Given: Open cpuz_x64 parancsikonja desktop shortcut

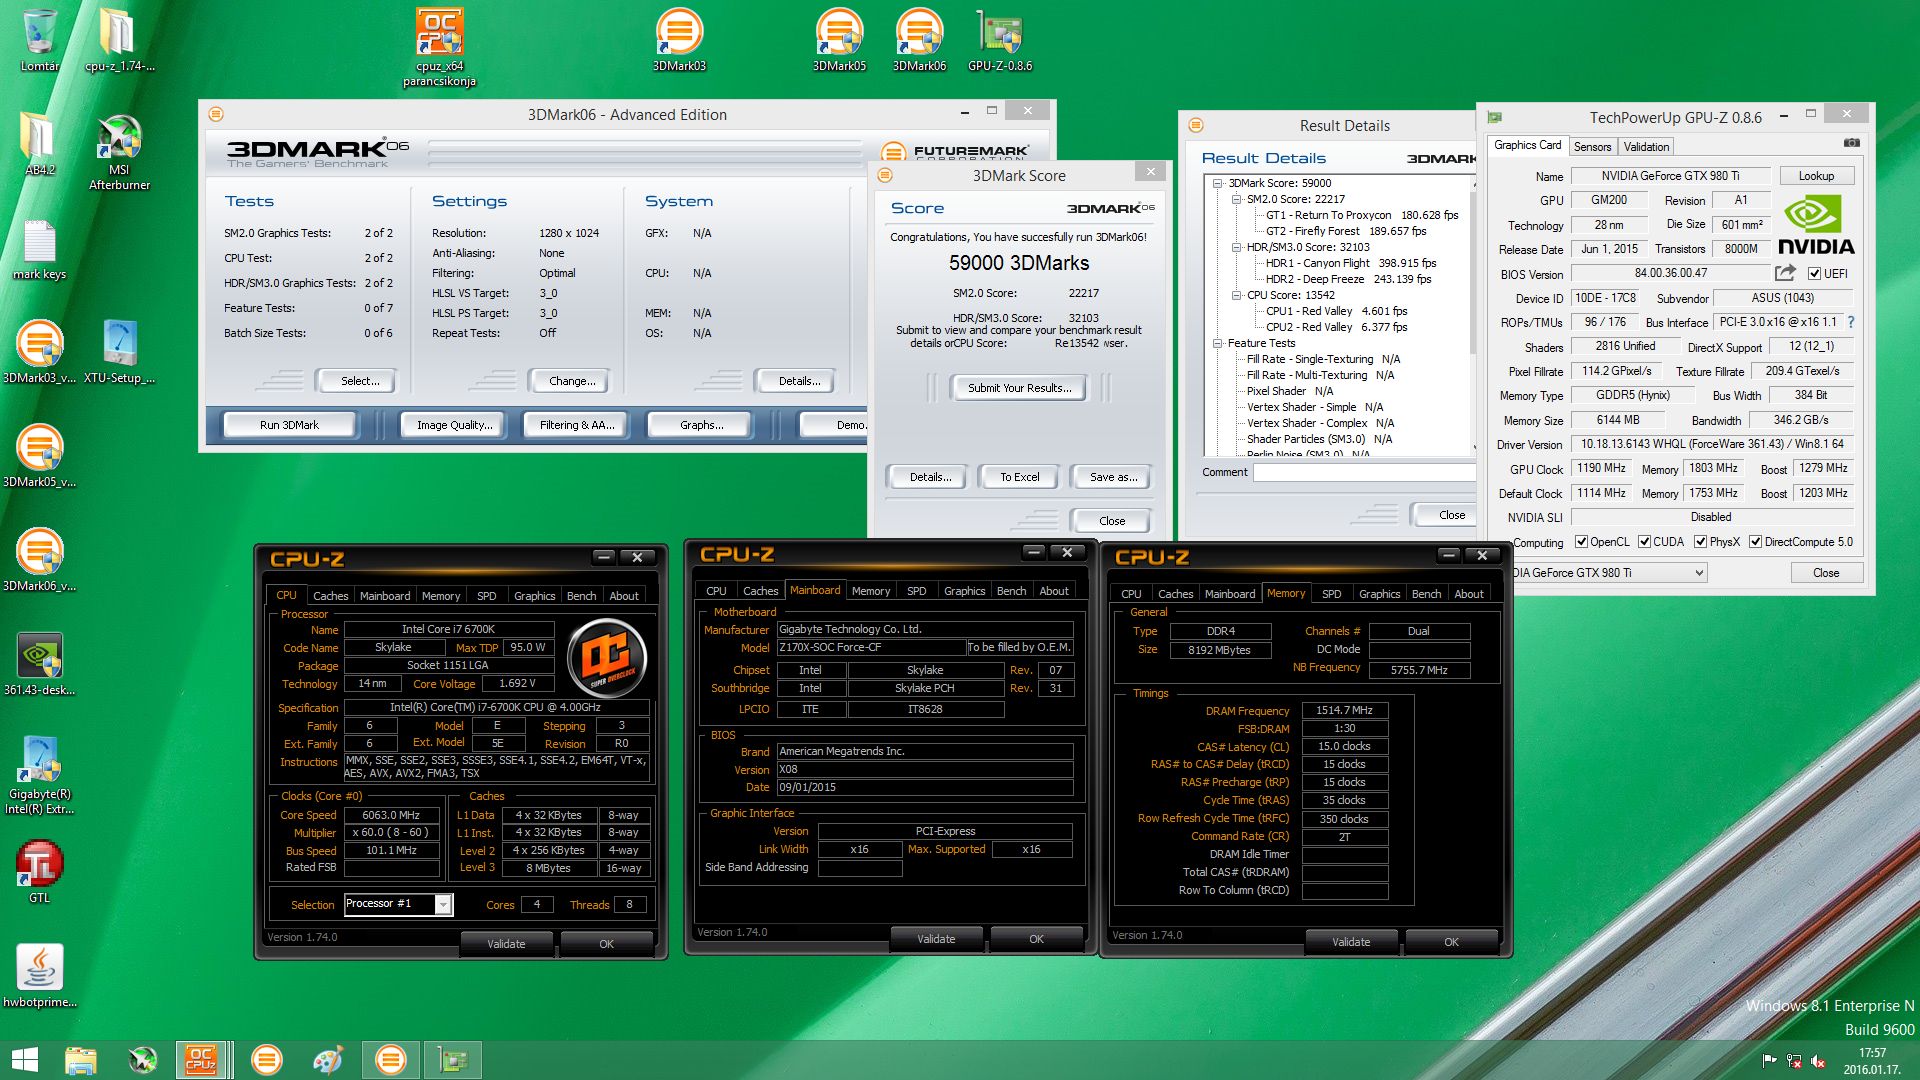Looking at the screenshot, I should point(439,47).
